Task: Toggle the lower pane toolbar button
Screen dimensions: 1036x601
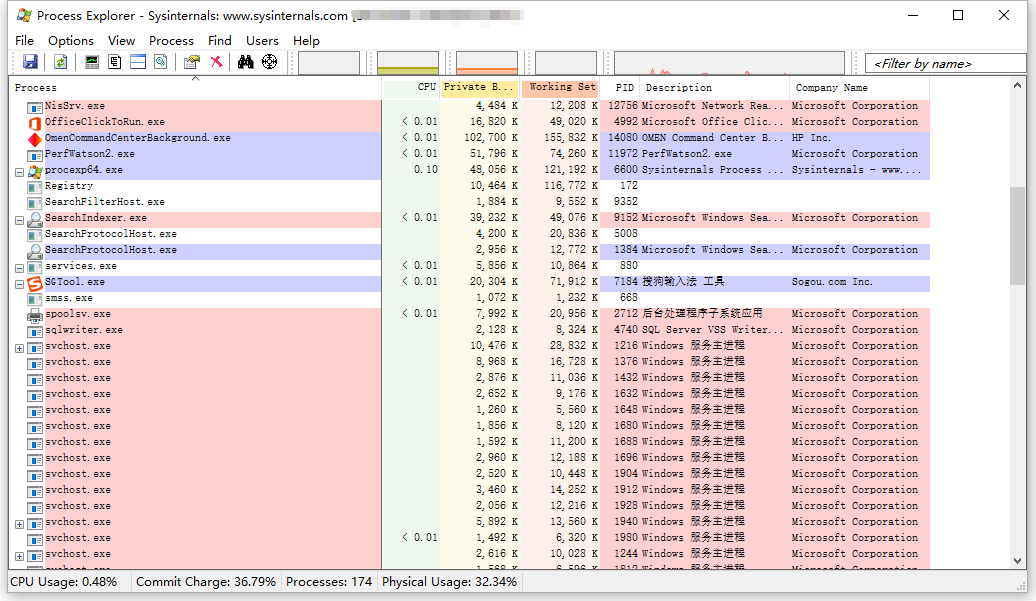Action: point(138,63)
